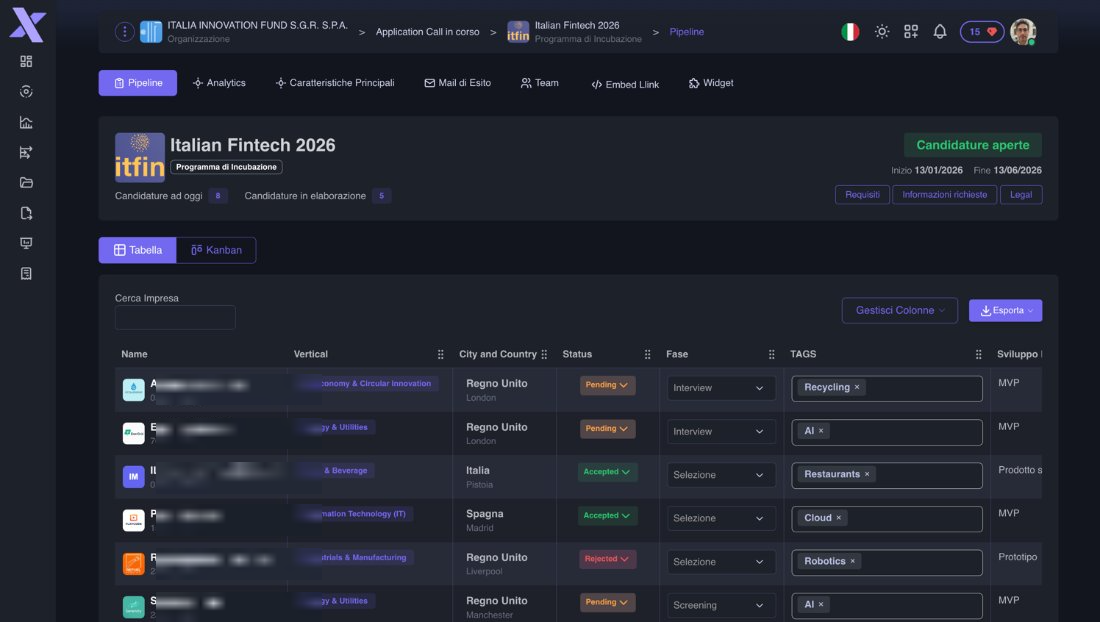
Task: Open the three-dot organization menu
Action: coord(124,32)
